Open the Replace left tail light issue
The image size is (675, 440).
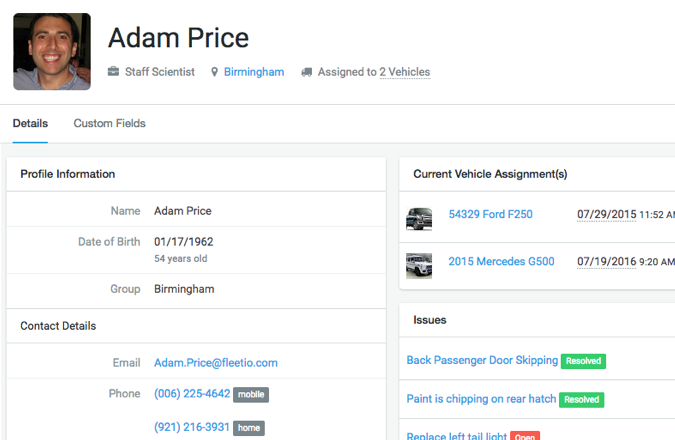[x=456, y=436]
